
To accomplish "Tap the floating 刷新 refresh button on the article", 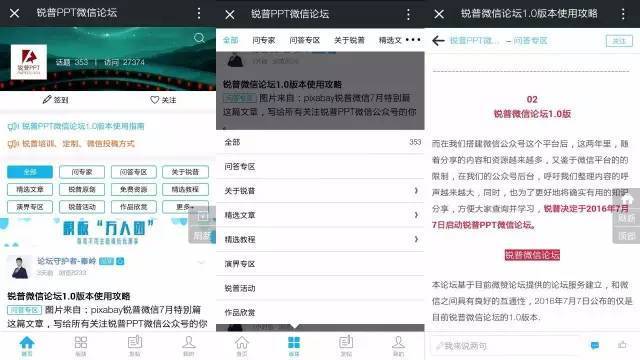I will 627,218.
